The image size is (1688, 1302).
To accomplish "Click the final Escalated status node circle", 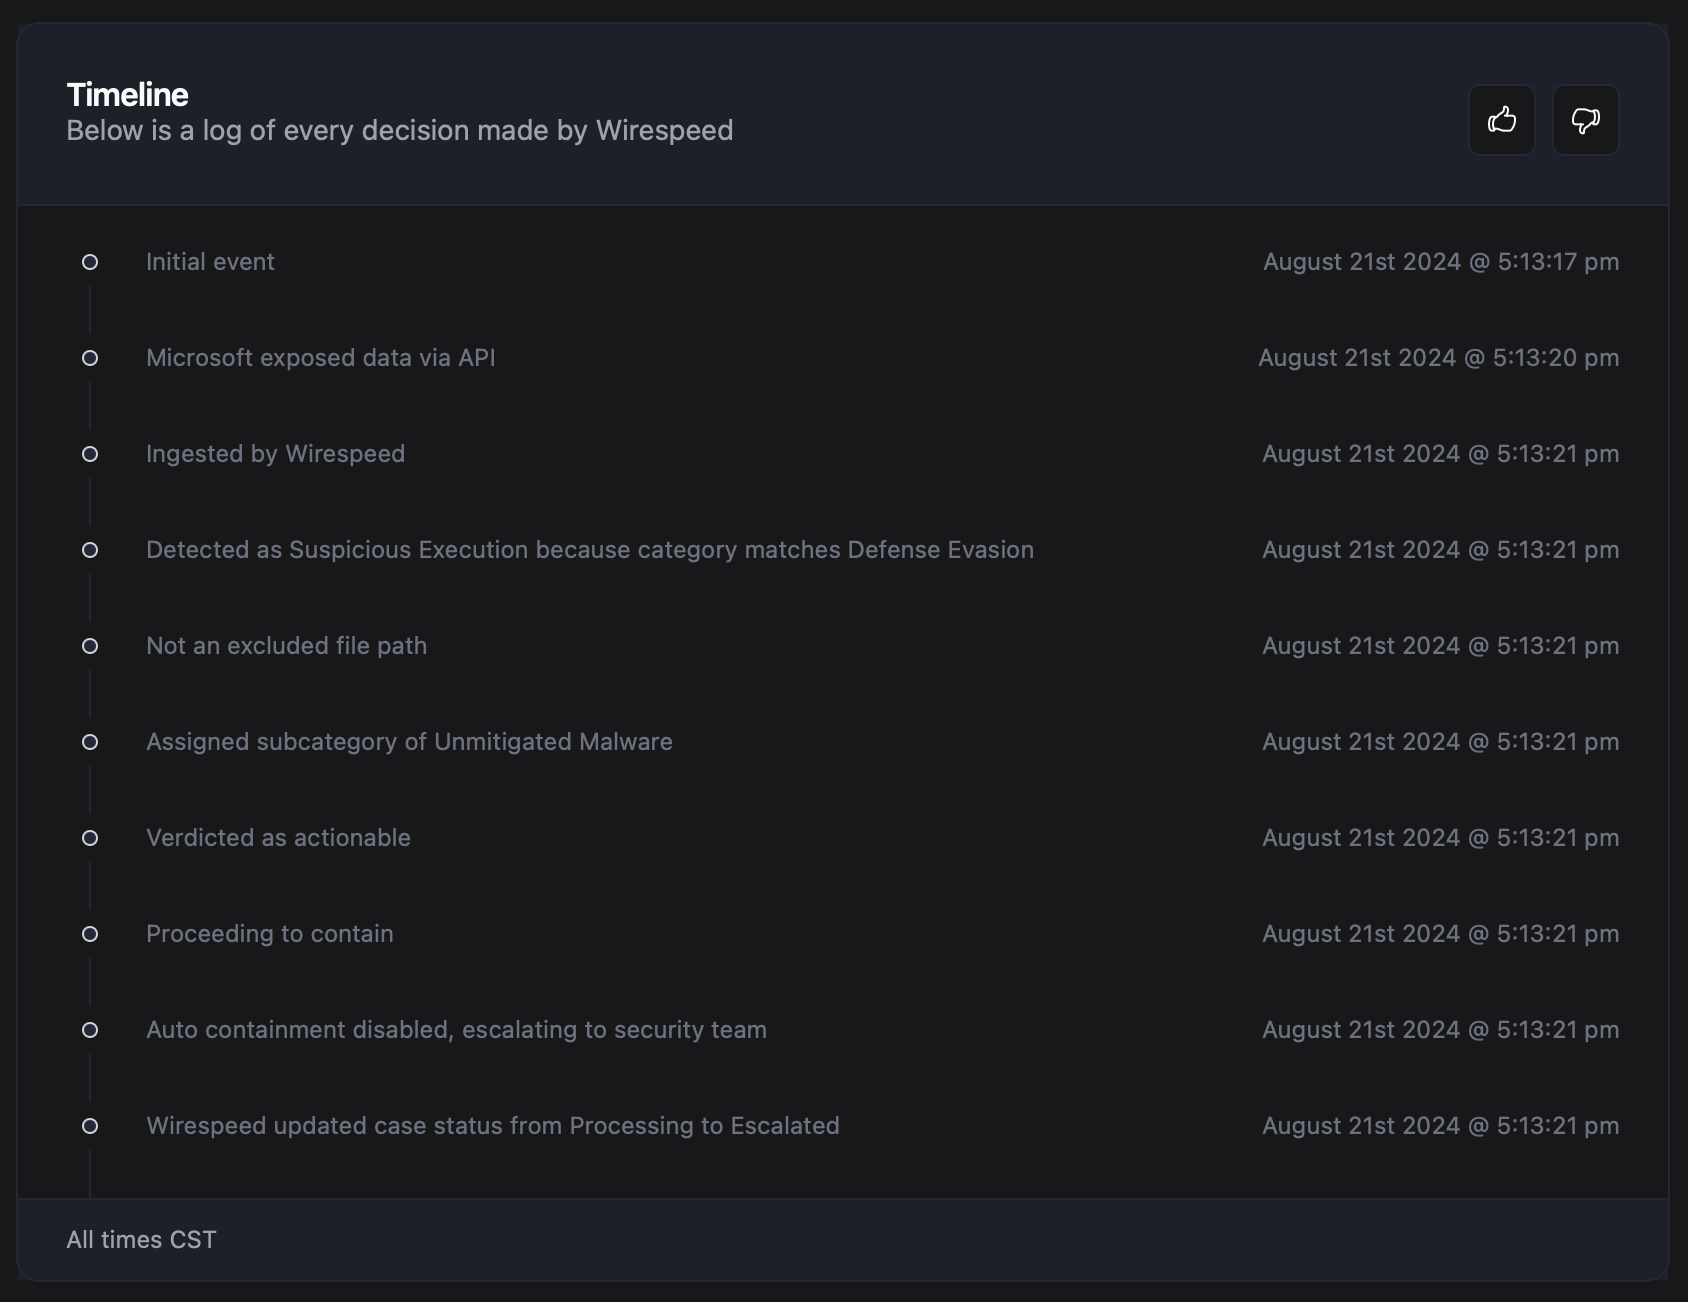I will (90, 1125).
